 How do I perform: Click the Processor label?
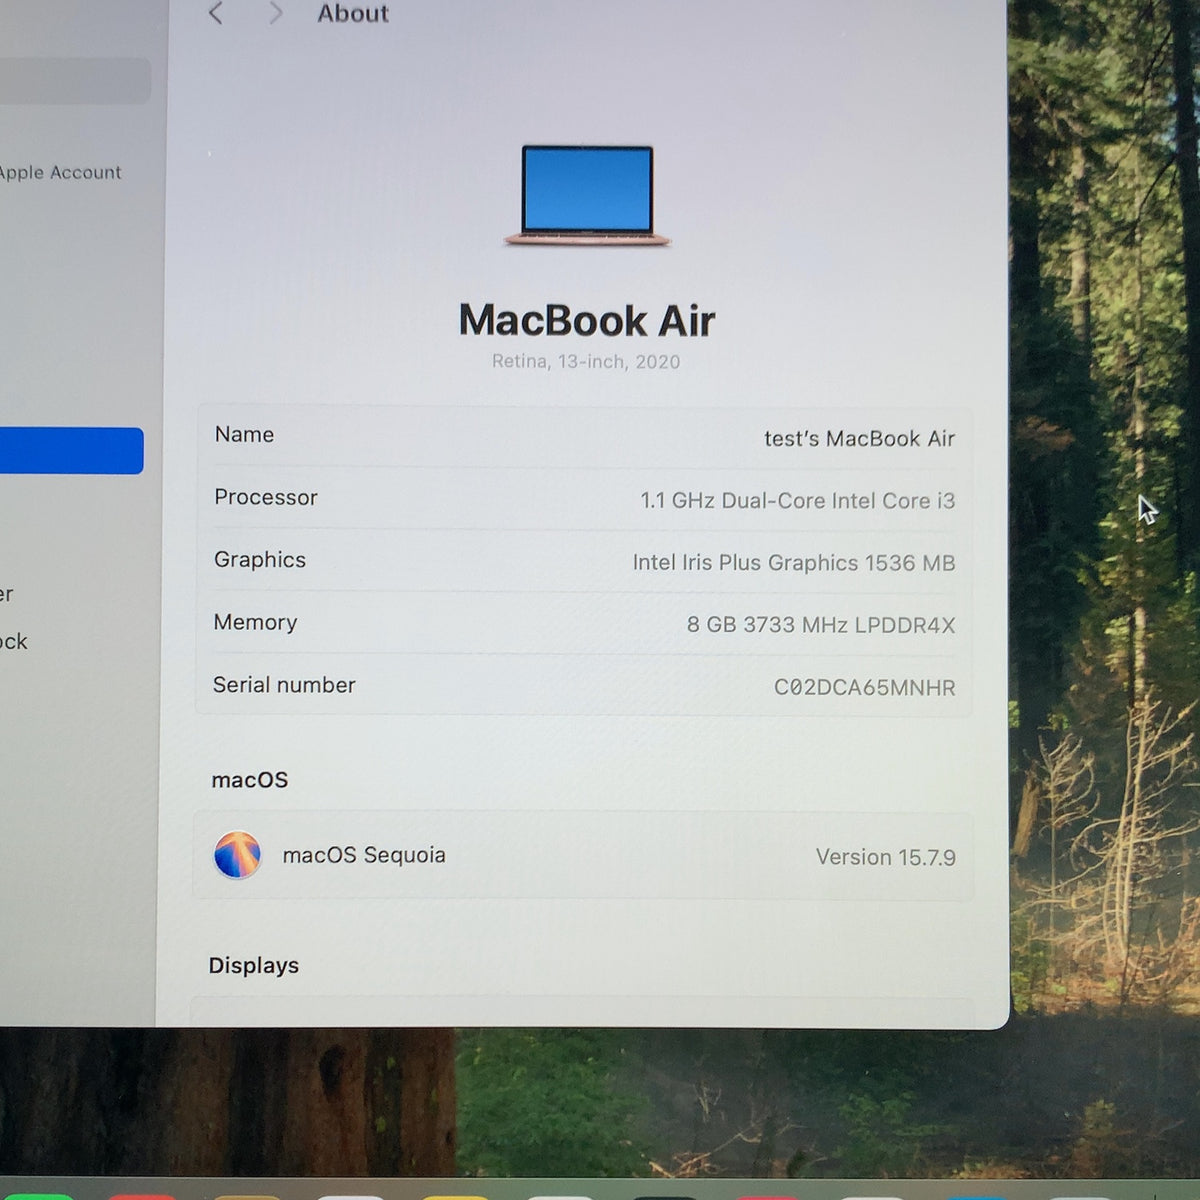click(266, 497)
